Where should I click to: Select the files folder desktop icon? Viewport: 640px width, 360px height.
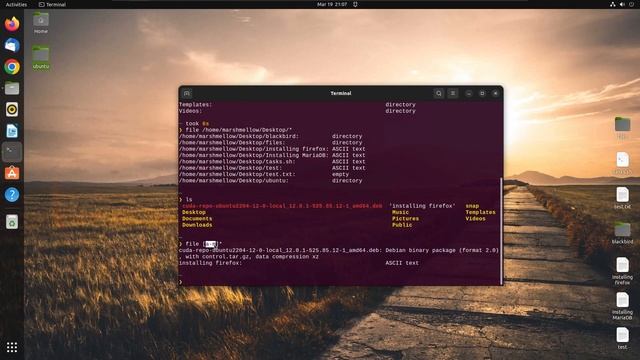(622, 128)
